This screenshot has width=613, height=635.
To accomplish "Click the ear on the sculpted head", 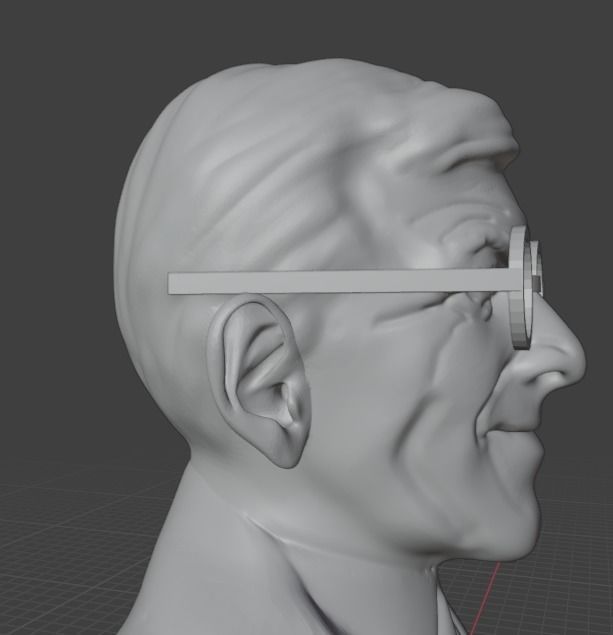I will pyautogui.click(x=258, y=380).
